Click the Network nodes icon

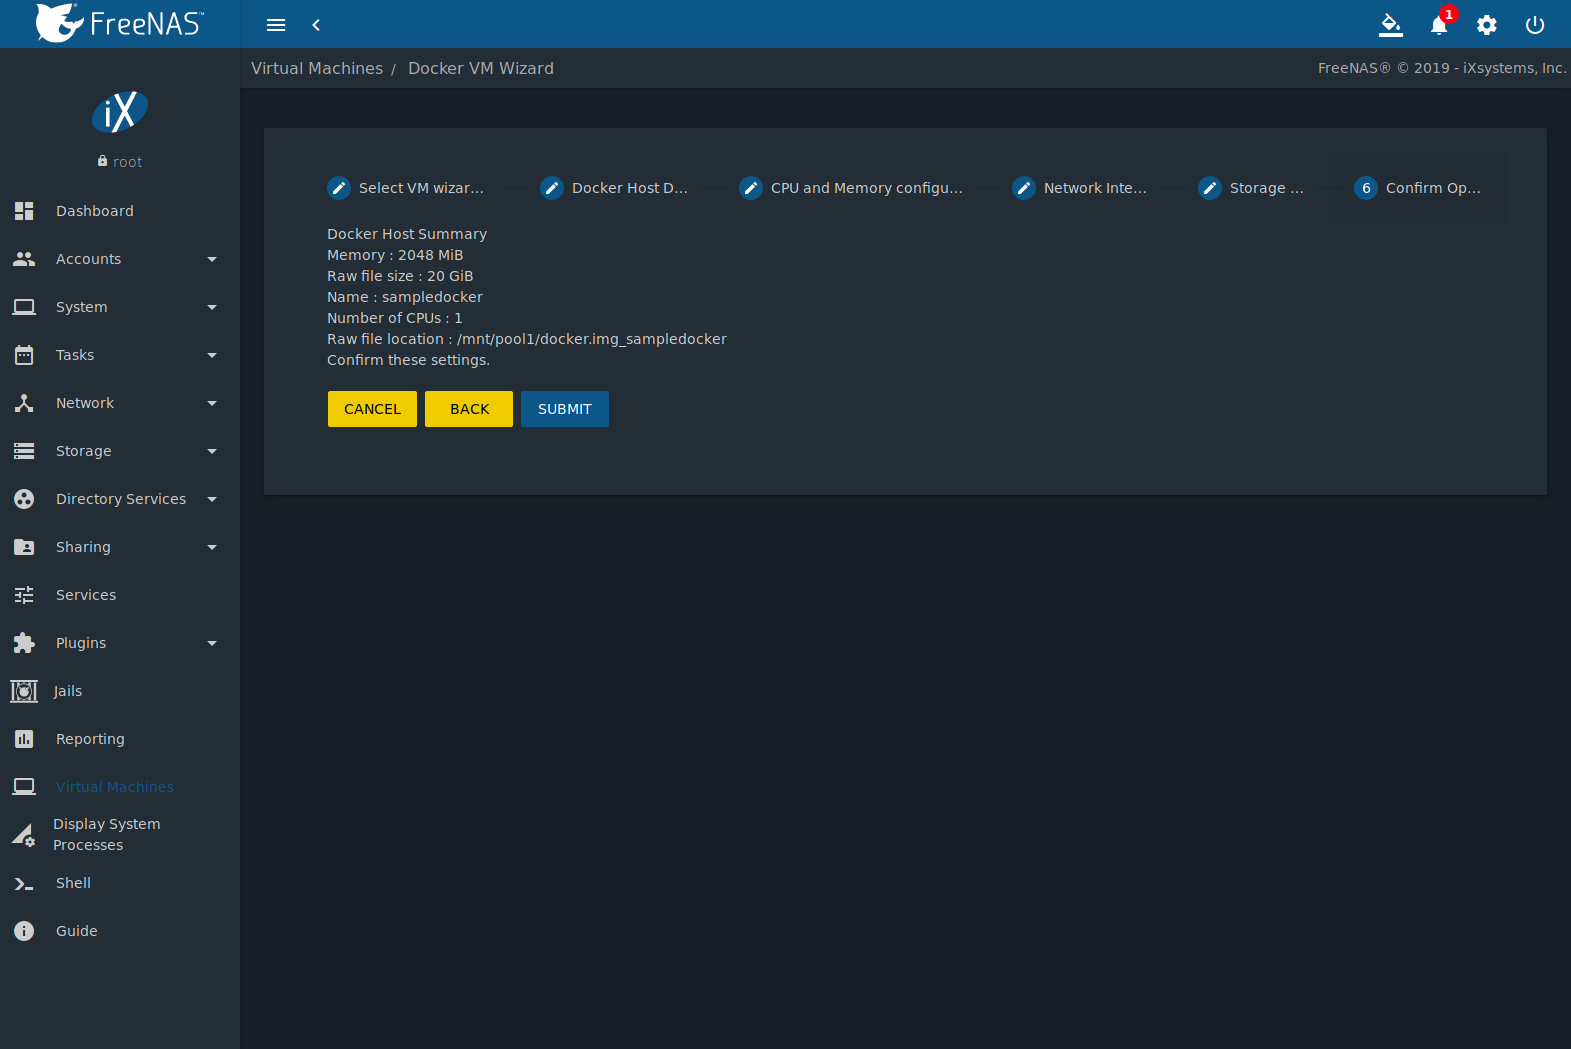24,403
